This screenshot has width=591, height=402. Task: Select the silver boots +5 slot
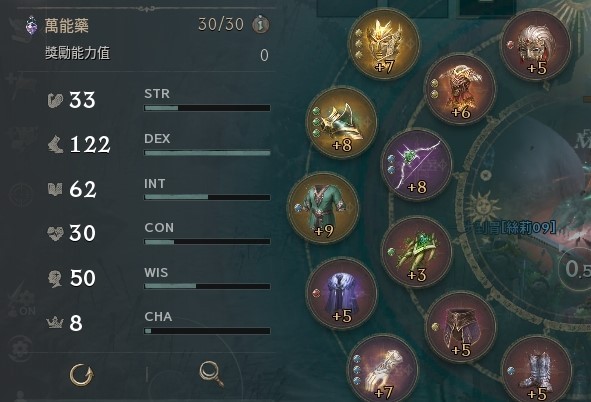pos(536,371)
